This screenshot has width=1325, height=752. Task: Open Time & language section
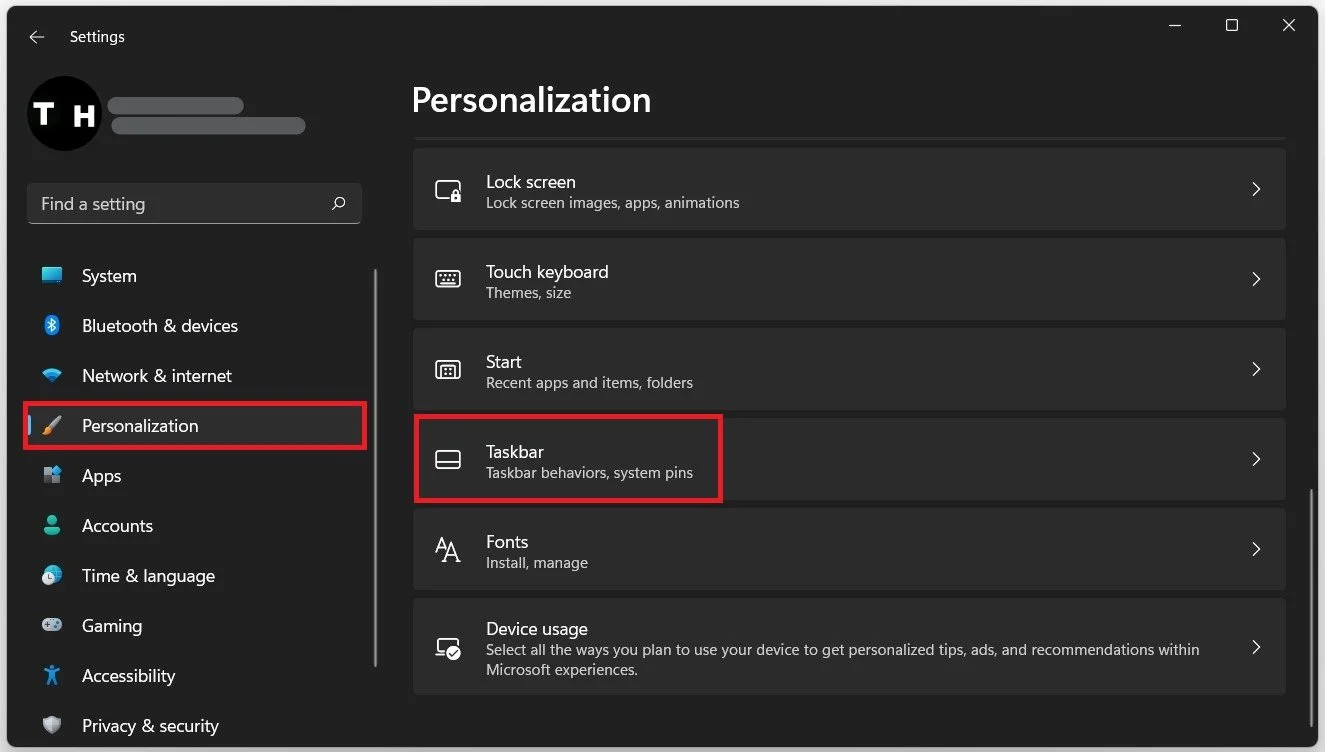pyautogui.click(x=195, y=576)
